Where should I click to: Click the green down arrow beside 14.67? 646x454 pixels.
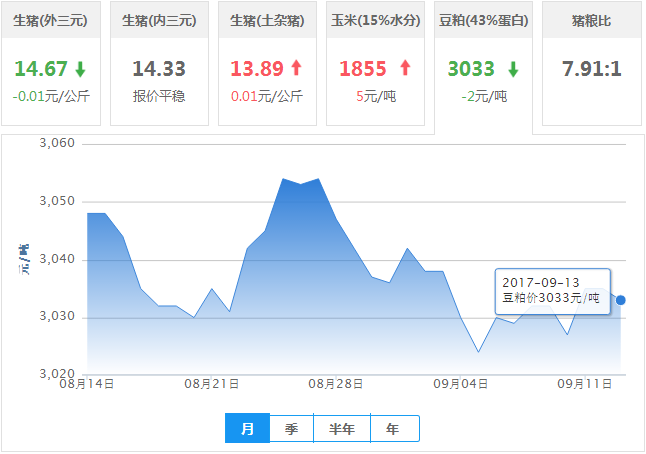pos(80,69)
